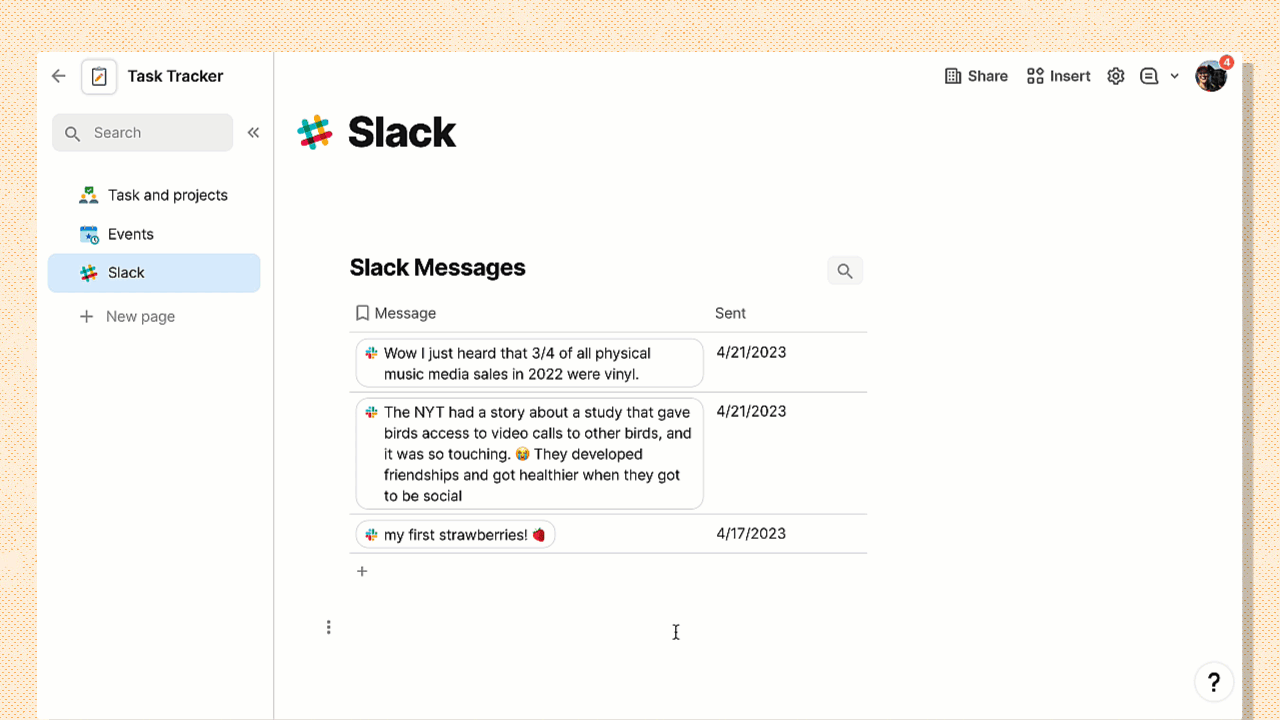Screen dimensions: 1280x720
Task: Create a New page from sidebar
Action: (x=140, y=316)
